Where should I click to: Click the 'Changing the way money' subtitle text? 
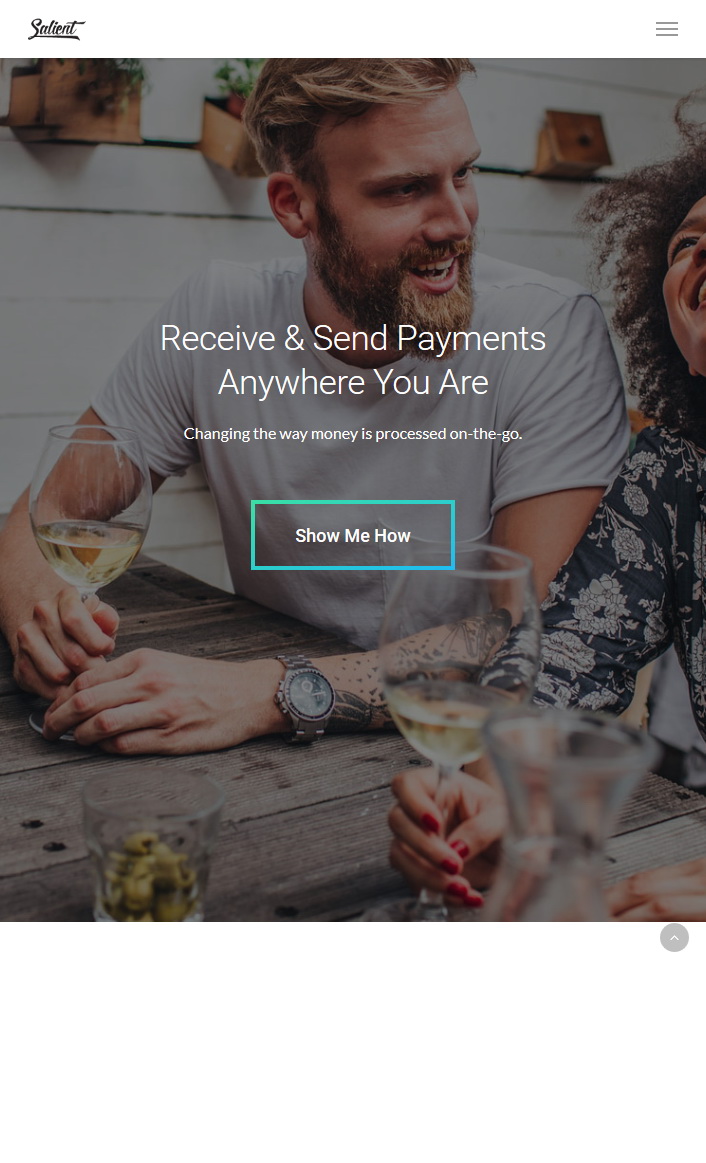[x=353, y=434]
